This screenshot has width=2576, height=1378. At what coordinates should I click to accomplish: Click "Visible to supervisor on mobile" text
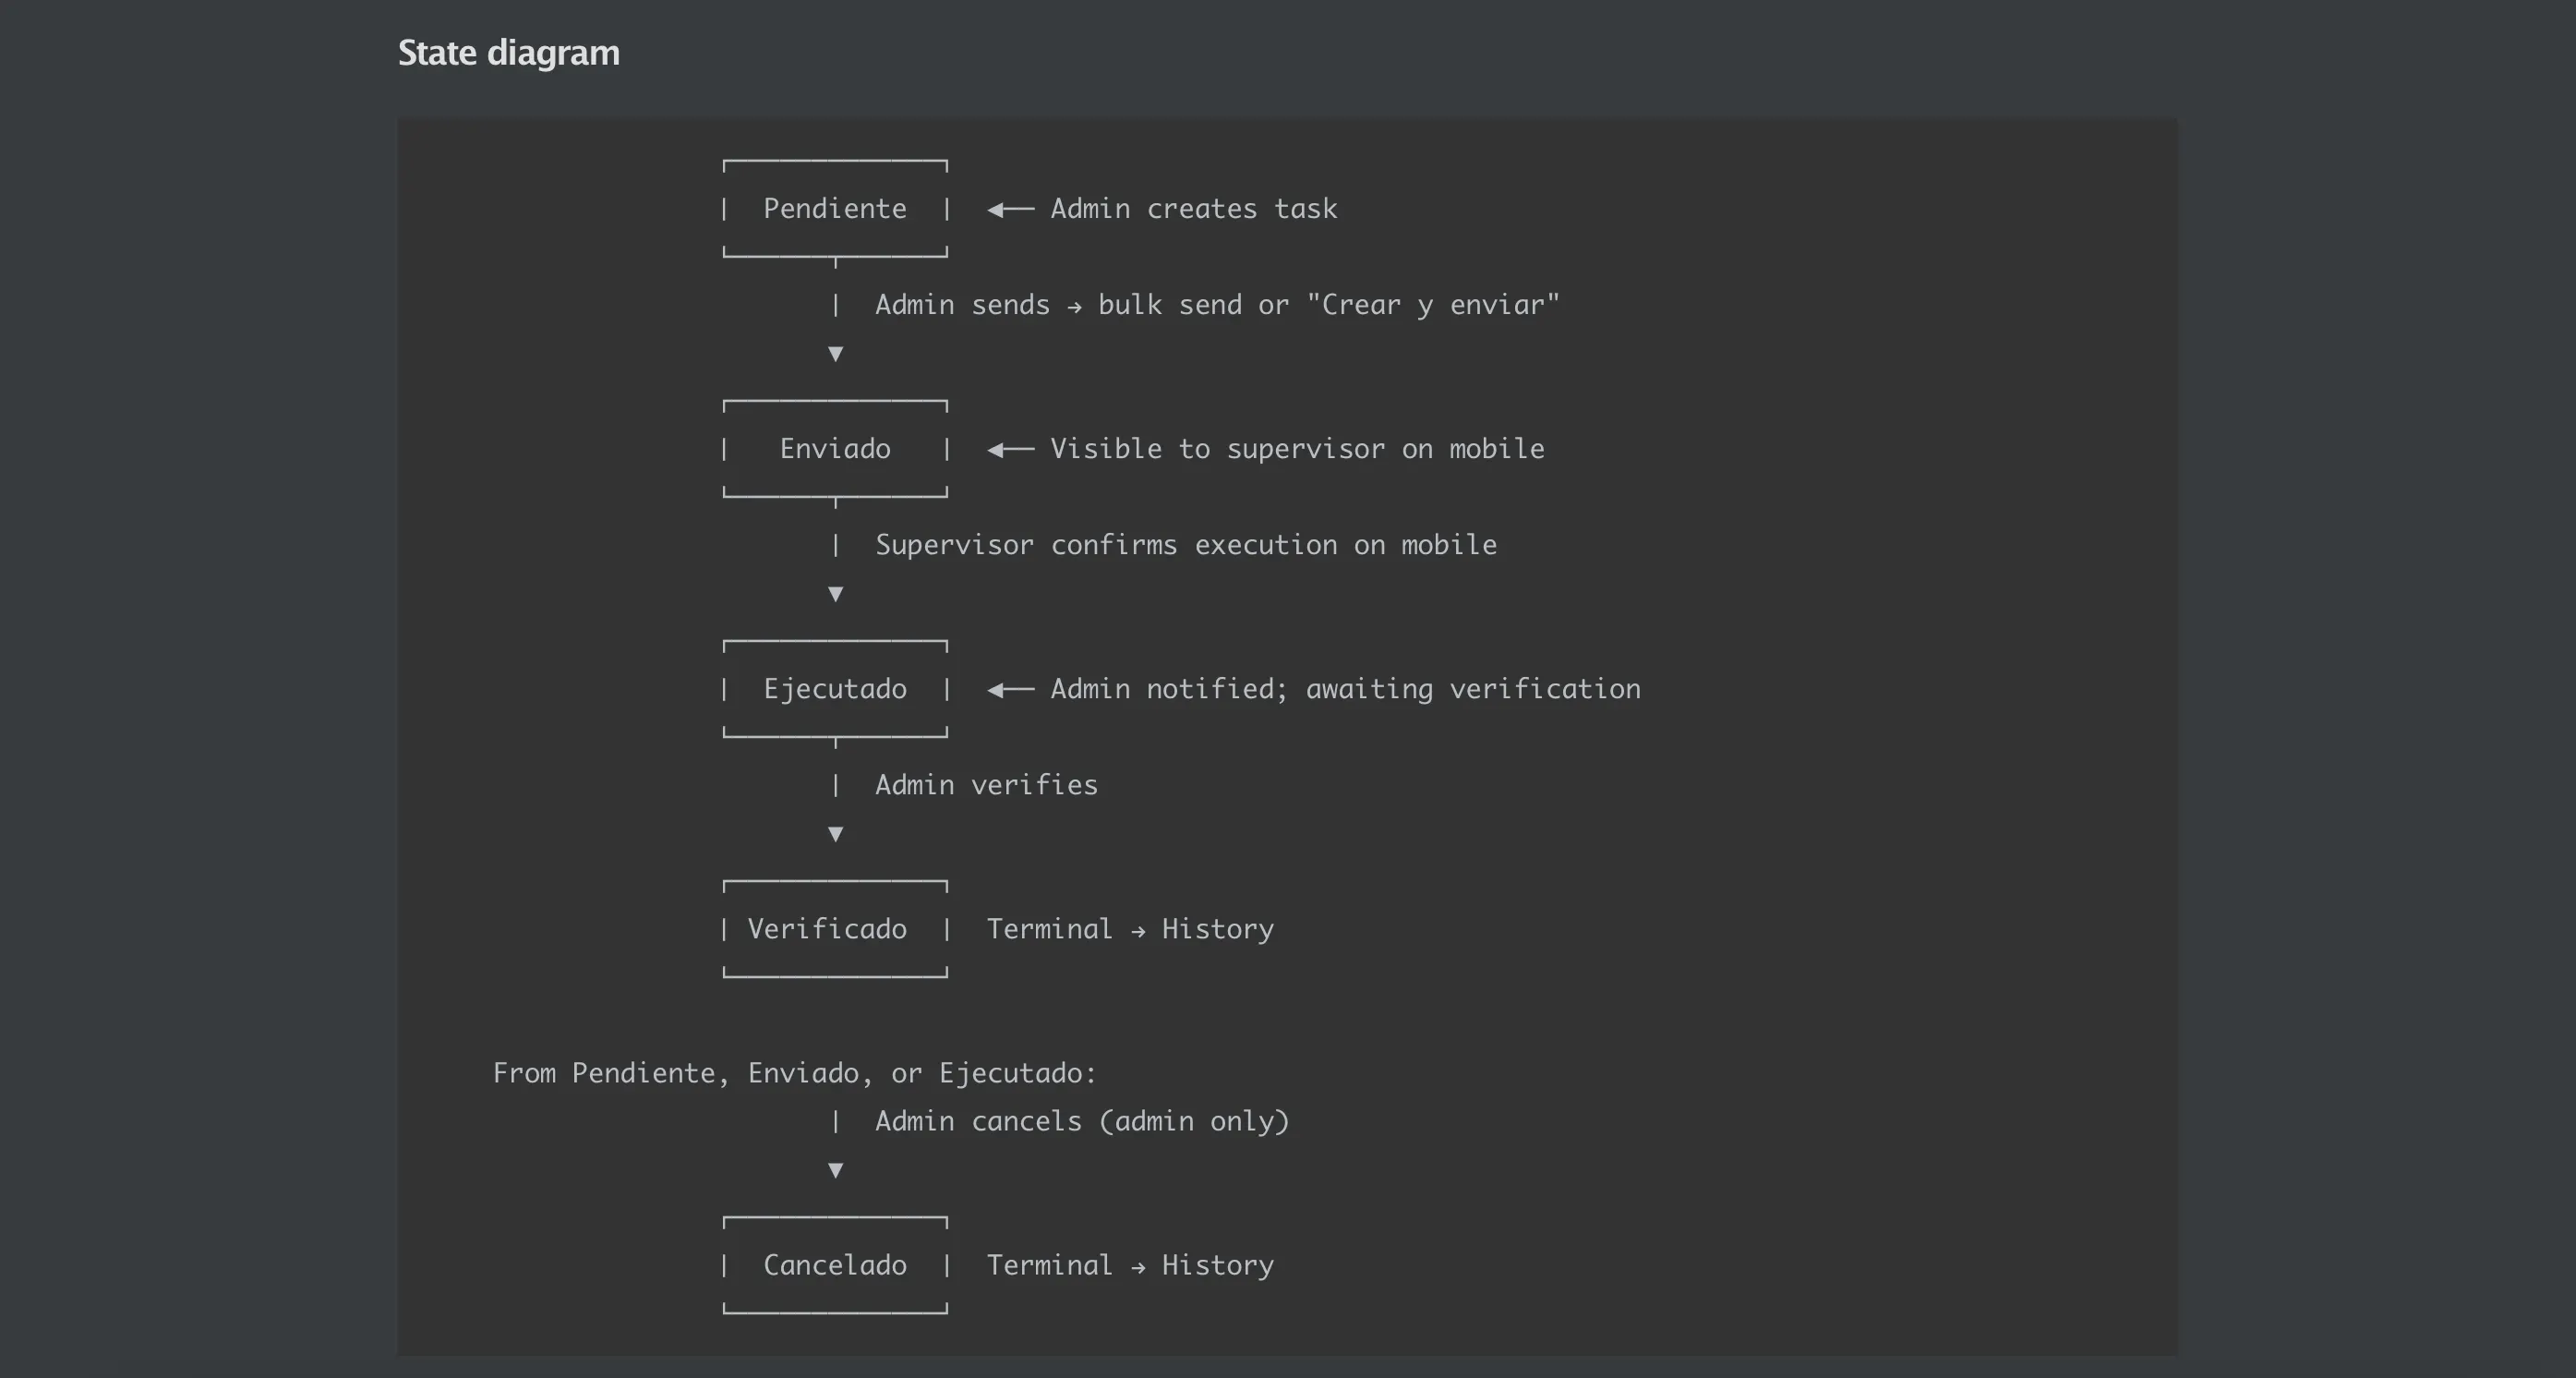point(1297,449)
